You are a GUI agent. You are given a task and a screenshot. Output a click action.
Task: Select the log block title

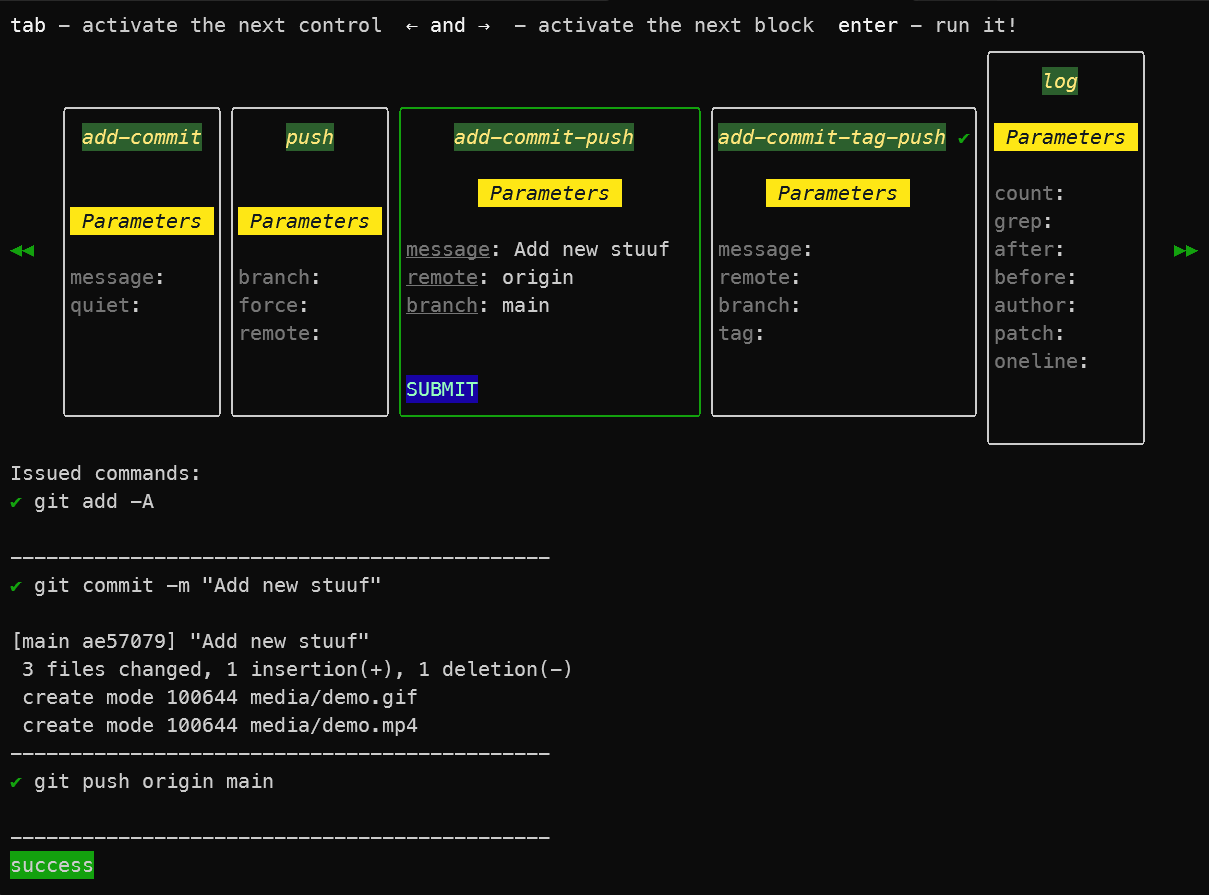[1060, 81]
